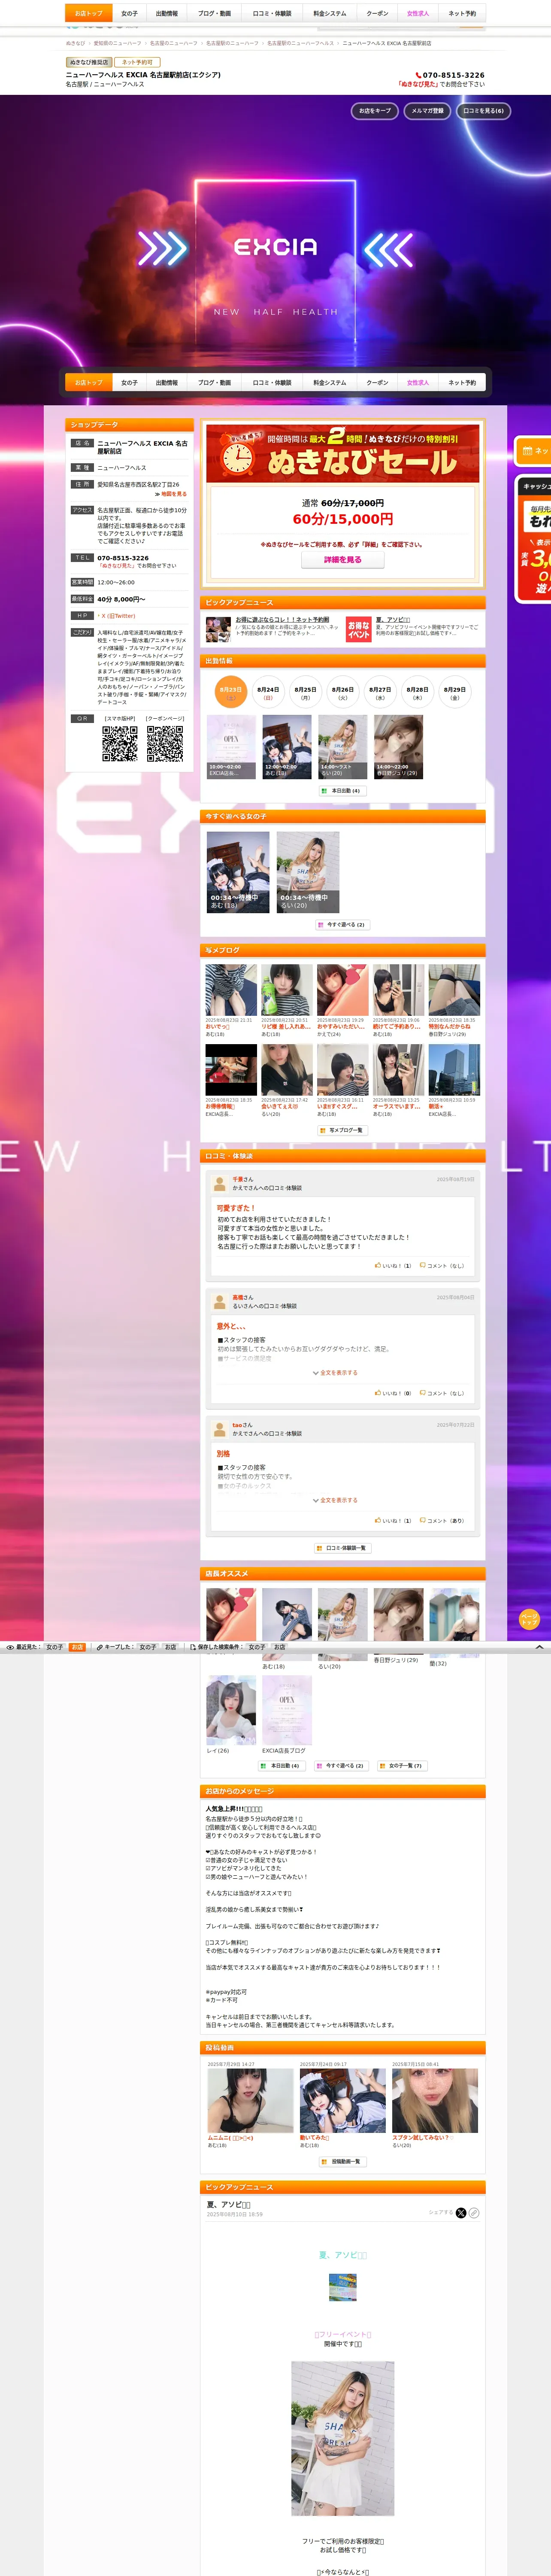Click the 女の子一覧 (7) button
The image size is (551, 2576).
[x=402, y=1766]
